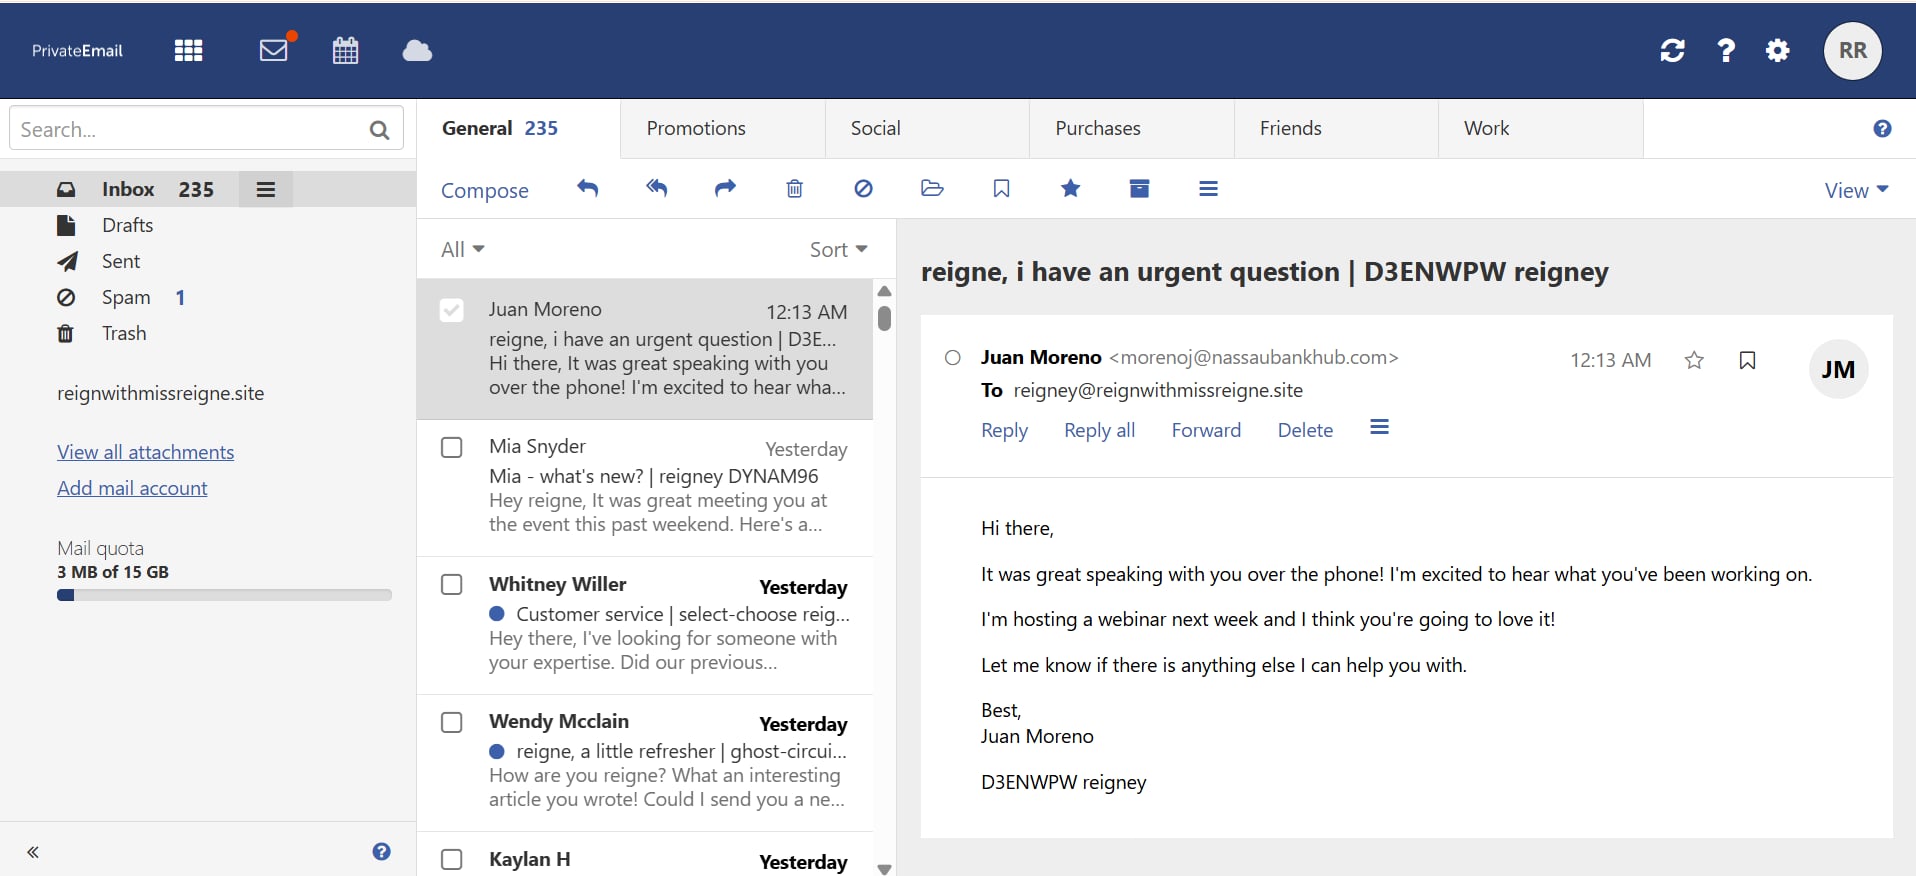
Task: Collapse the sidebar with double chevron
Action: pyautogui.click(x=33, y=852)
